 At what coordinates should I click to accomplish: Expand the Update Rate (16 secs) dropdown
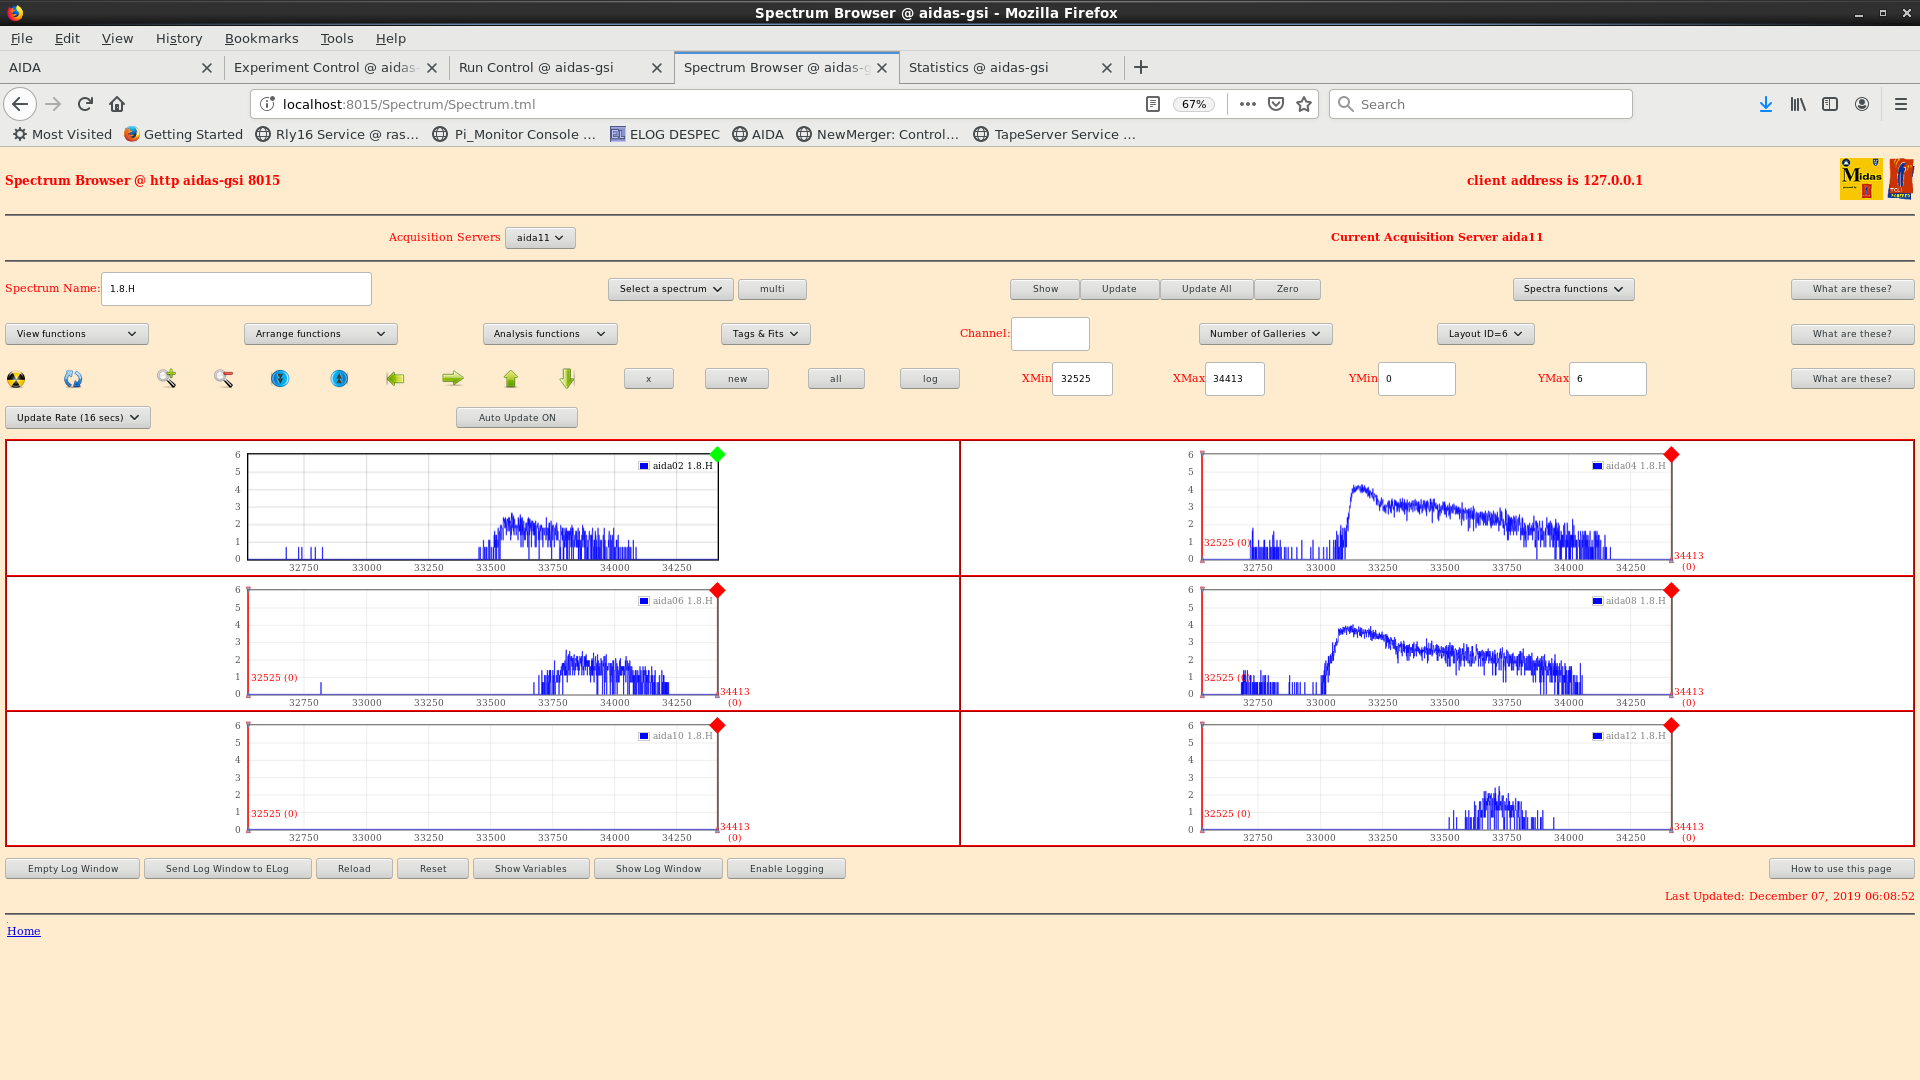pos(78,418)
